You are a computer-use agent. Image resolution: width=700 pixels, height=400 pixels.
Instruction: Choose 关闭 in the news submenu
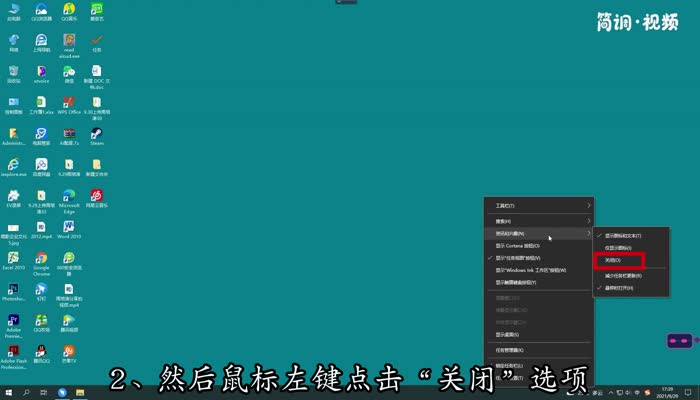coord(614,260)
